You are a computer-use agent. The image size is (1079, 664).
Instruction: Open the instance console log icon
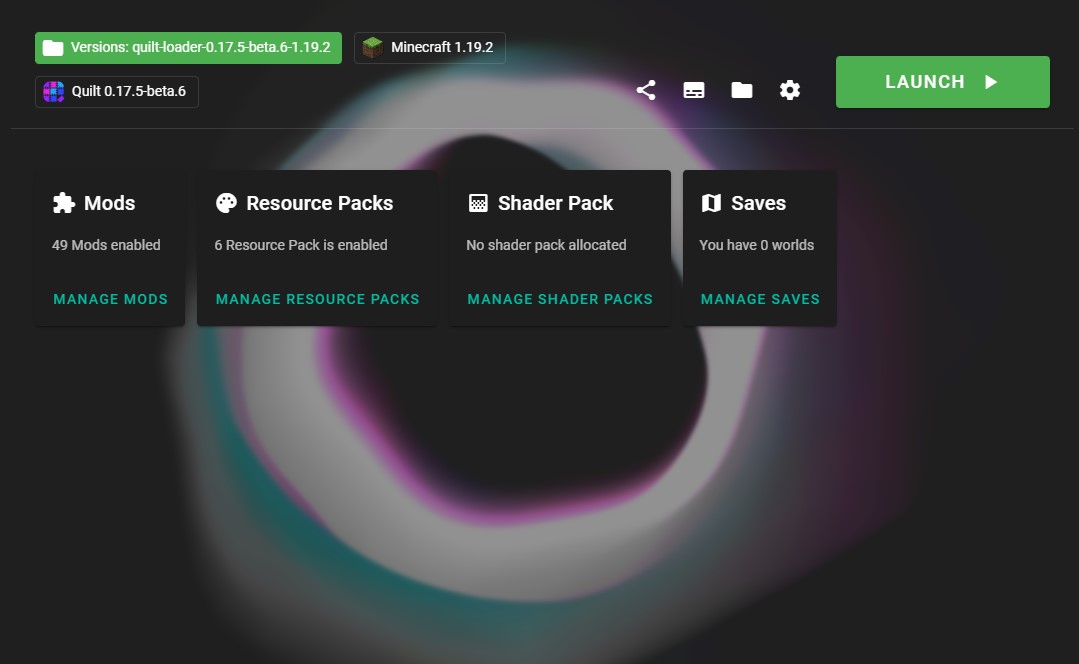coord(693,90)
